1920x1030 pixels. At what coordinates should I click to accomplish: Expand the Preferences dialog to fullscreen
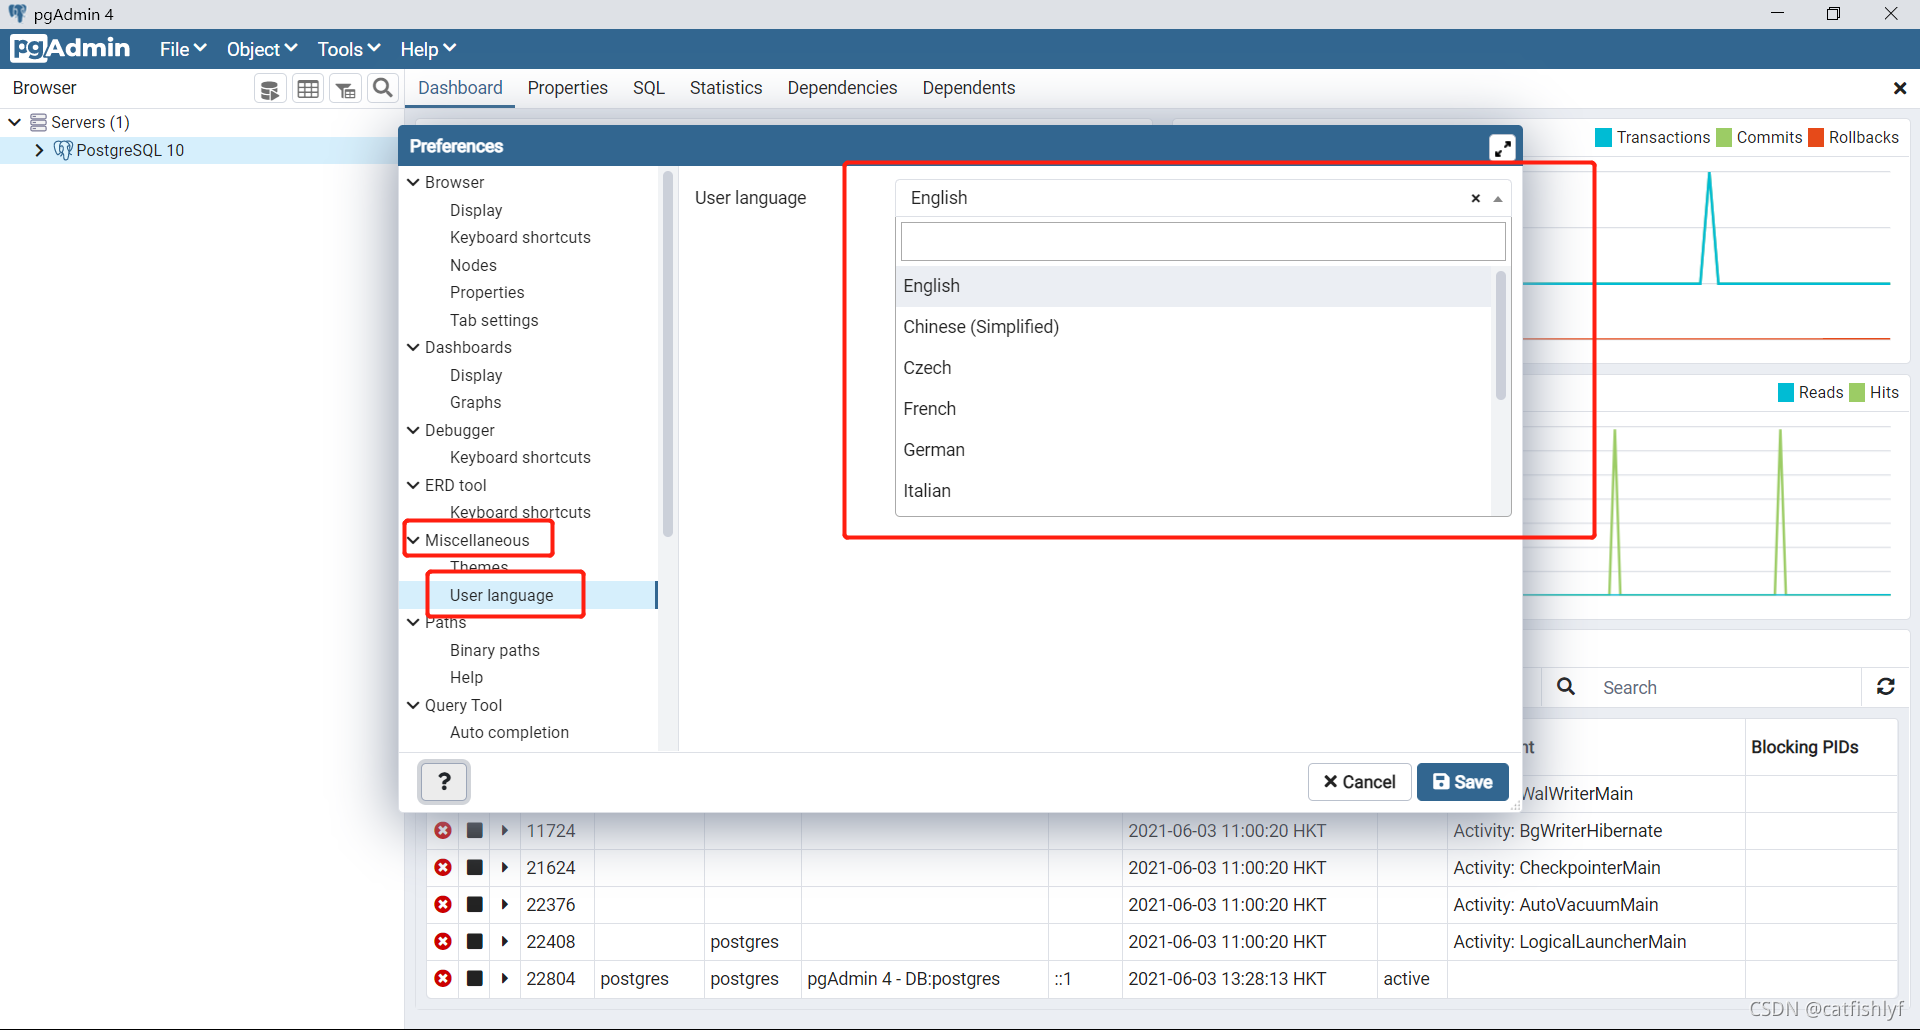pyautogui.click(x=1503, y=147)
